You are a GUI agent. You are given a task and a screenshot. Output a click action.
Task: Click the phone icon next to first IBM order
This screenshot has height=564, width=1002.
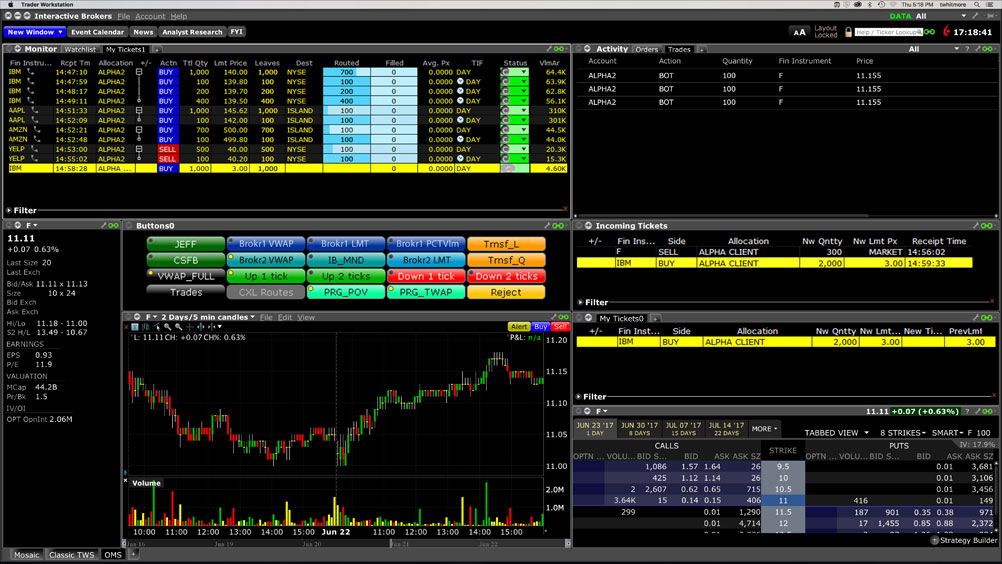point(29,72)
